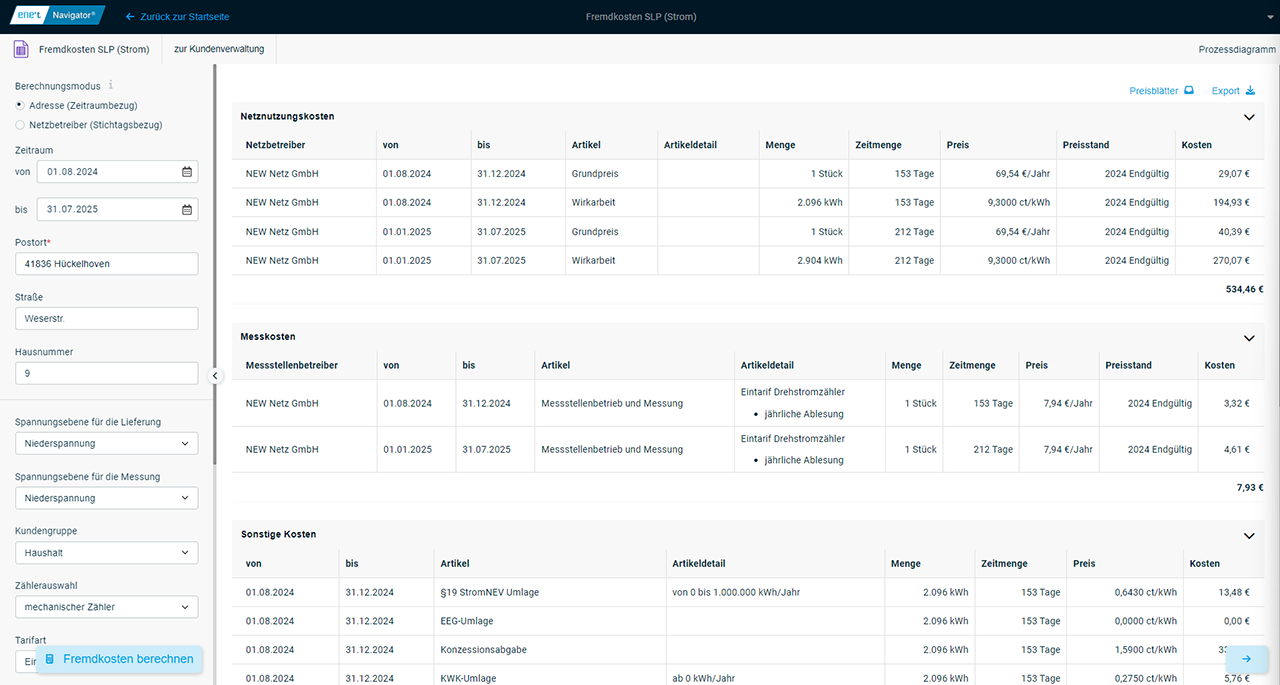1280x685 pixels.
Task: Collapse the left sidebar with arrow handle
Action: coord(214,376)
